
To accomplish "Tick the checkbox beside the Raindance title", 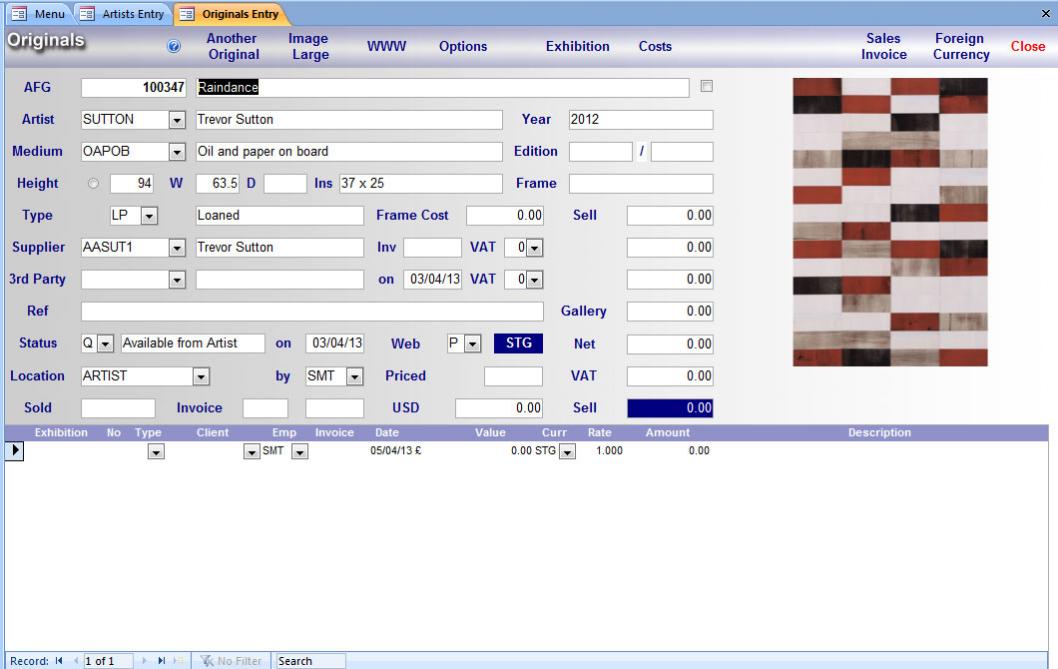I will 707,87.
